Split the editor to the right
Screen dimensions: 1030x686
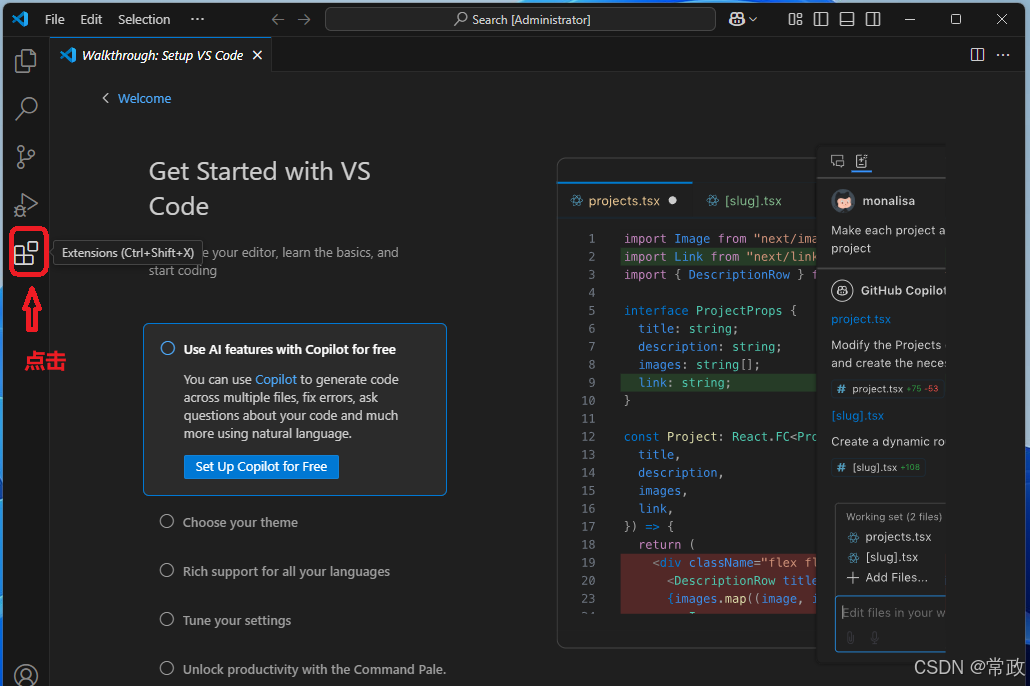pos(977,55)
